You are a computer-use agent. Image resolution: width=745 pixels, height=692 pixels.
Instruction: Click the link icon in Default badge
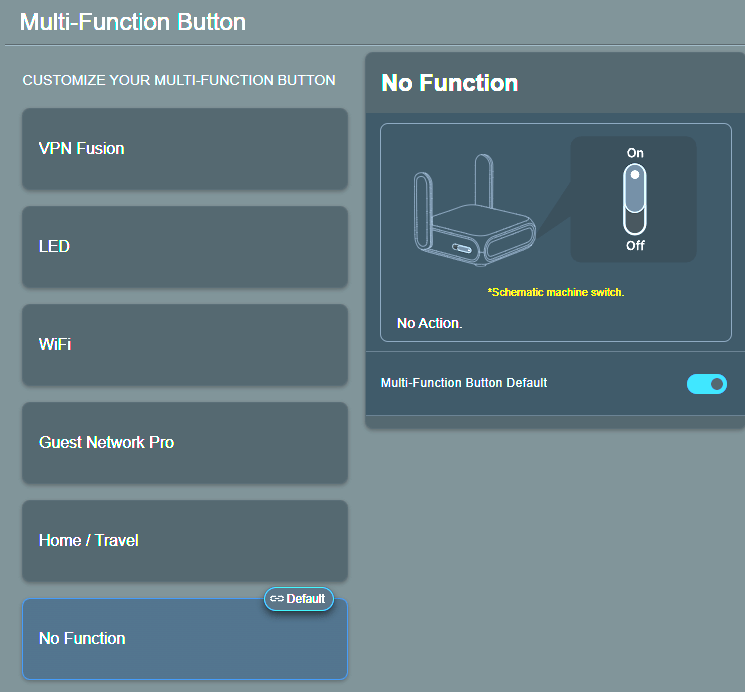[x=277, y=599]
